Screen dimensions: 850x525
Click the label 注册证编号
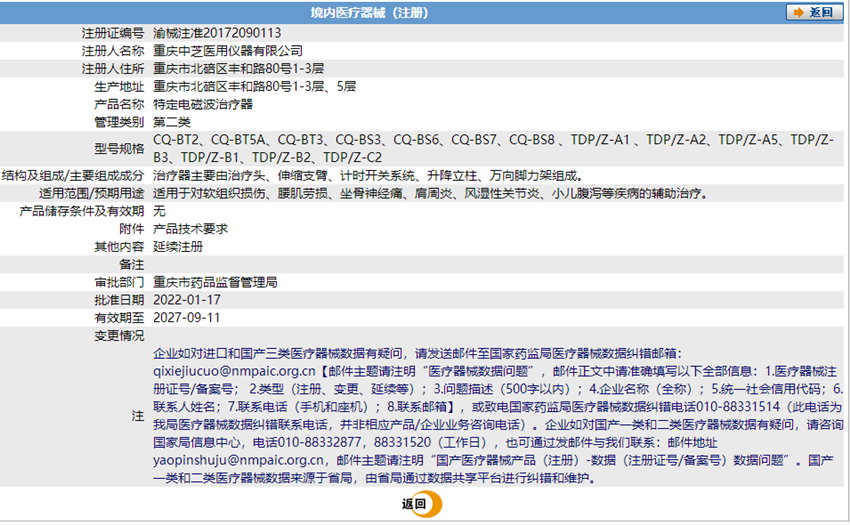click(x=113, y=33)
